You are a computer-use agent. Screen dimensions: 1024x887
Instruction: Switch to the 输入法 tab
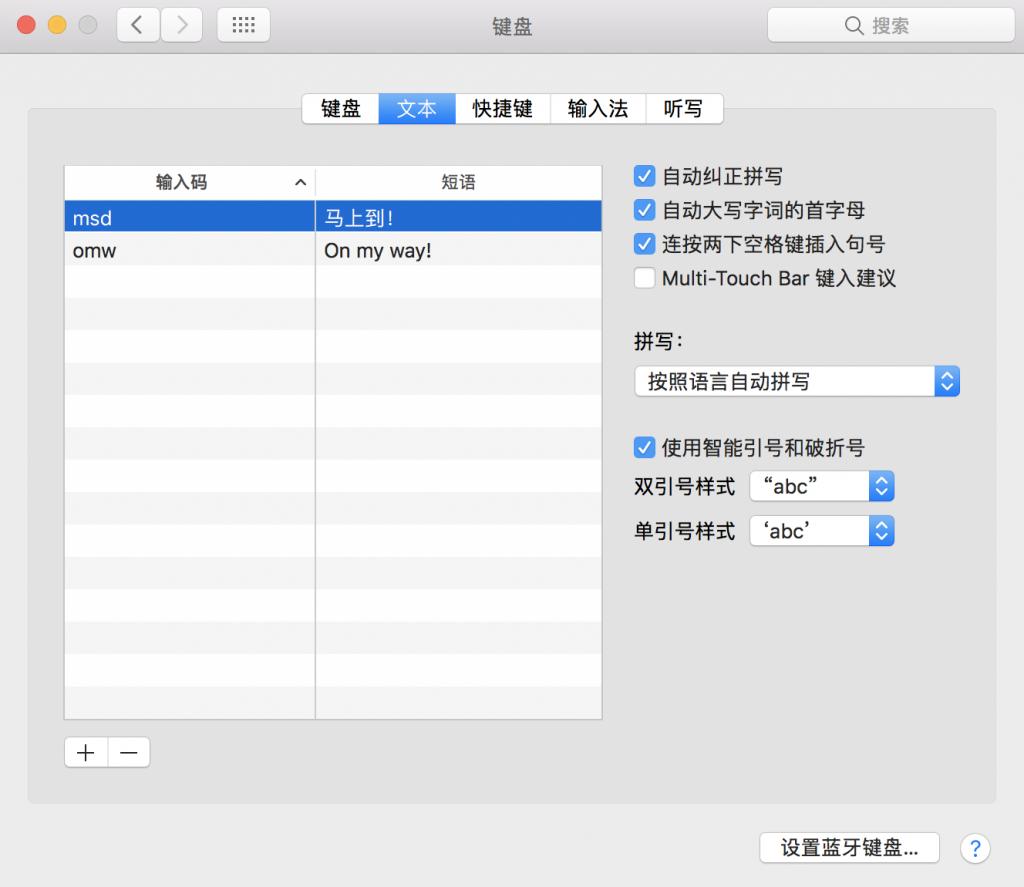point(597,108)
